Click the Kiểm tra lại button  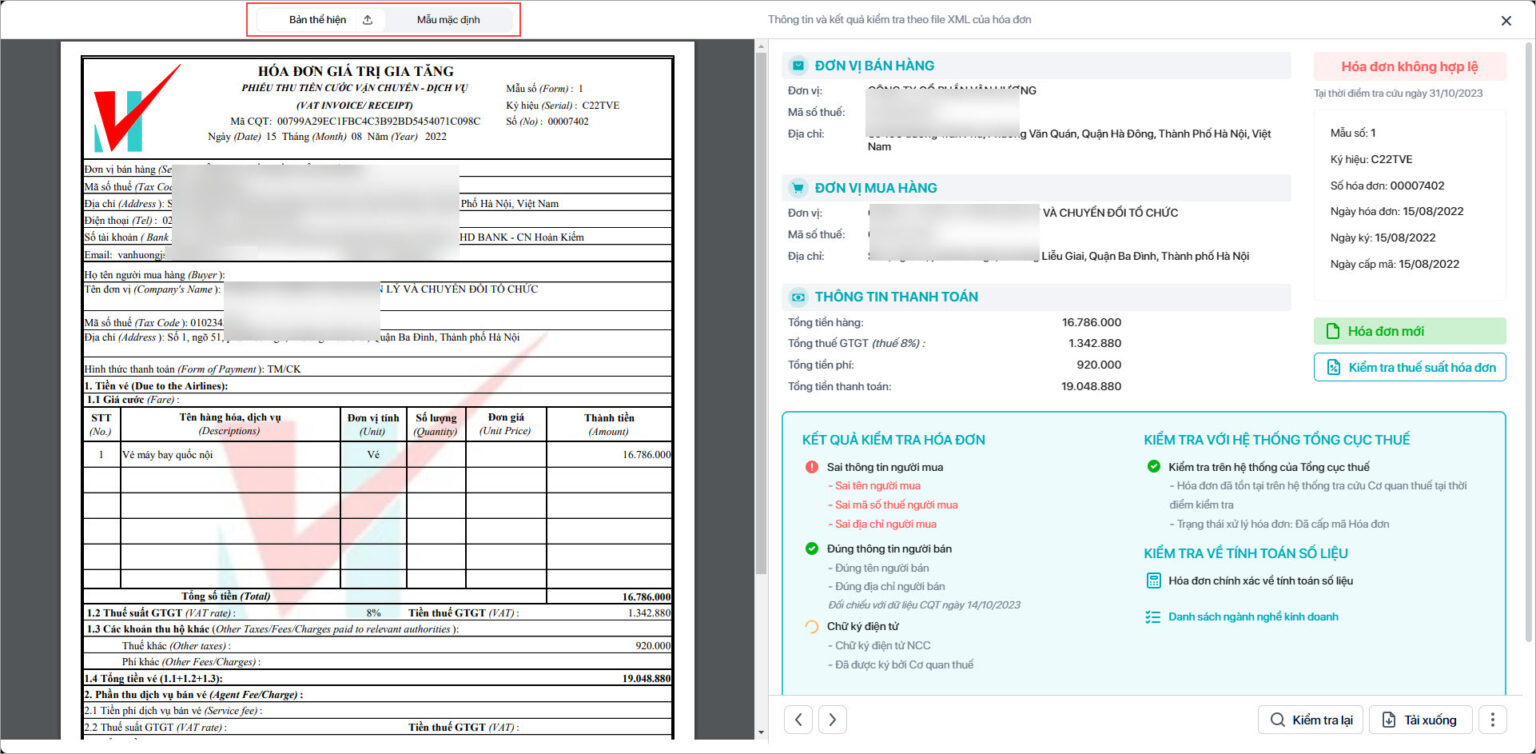click(1311, 719)
